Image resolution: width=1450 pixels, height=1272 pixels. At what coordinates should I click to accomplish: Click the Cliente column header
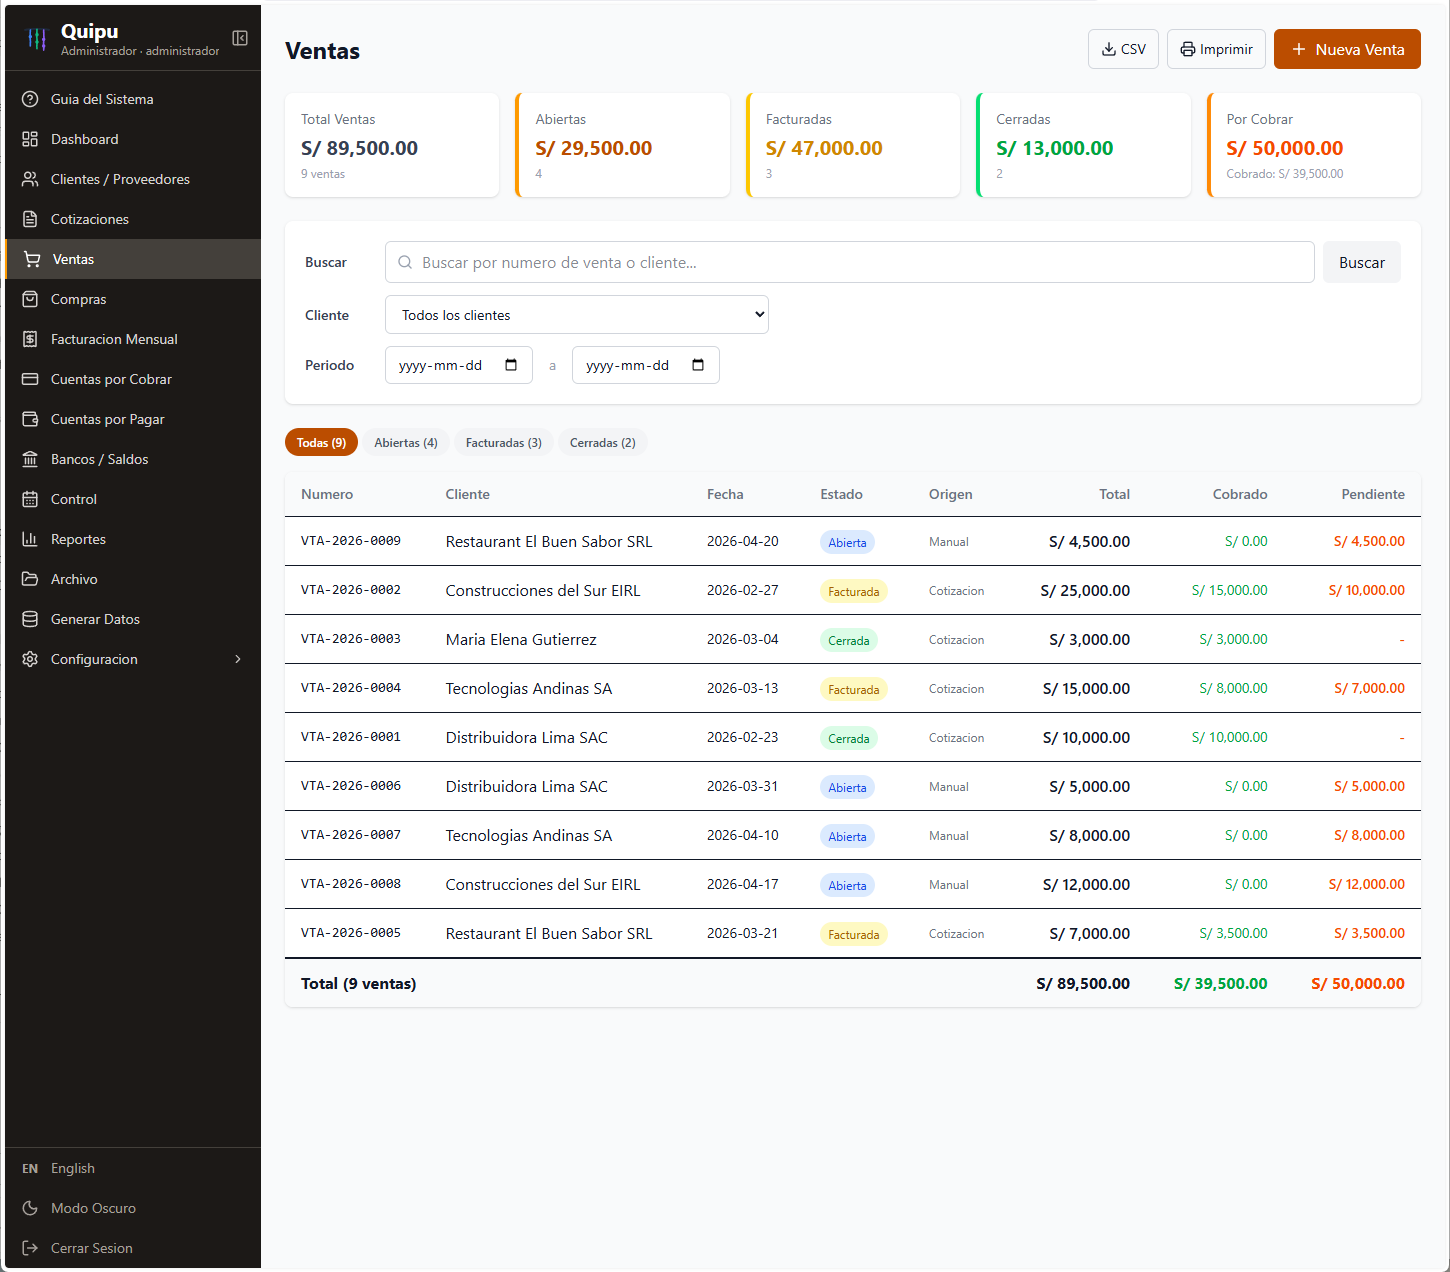[x=468, y=494]
